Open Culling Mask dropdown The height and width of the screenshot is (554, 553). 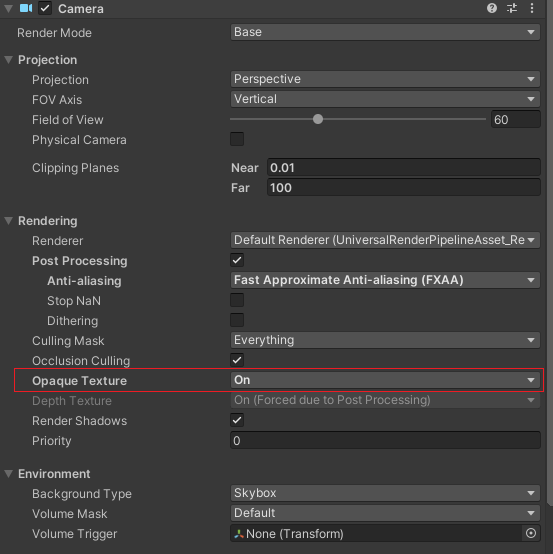385,340
